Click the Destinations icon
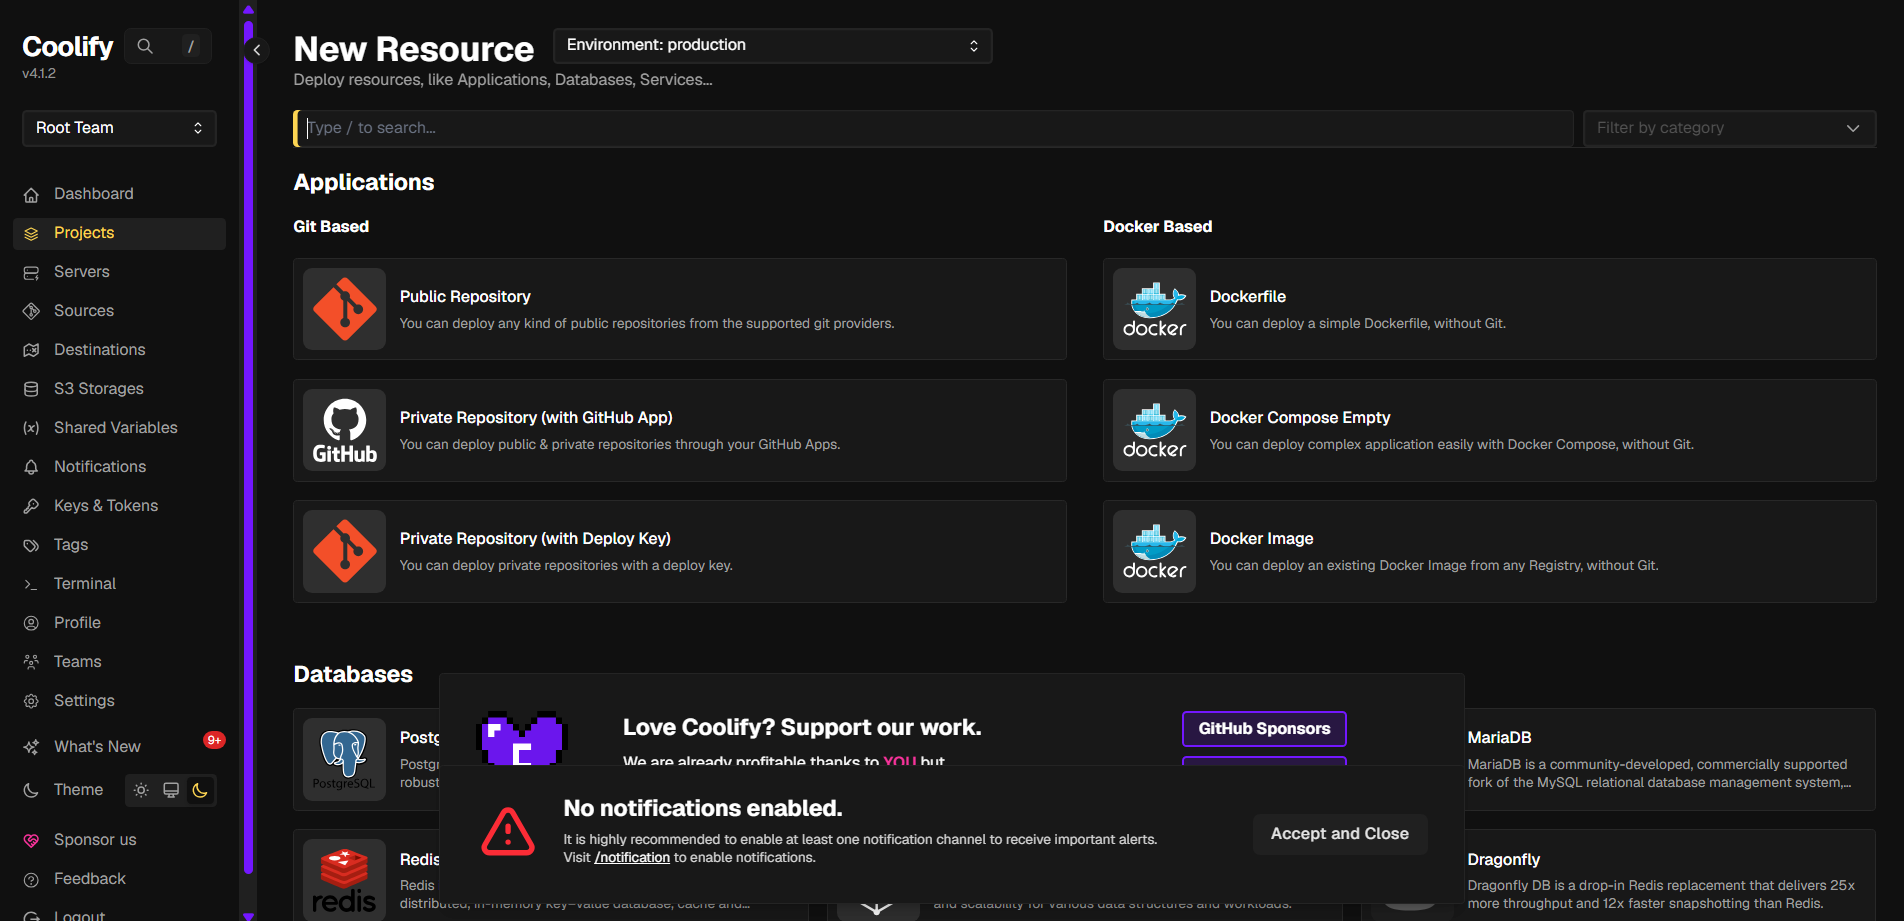1904x921 pixels. [31, 350]
